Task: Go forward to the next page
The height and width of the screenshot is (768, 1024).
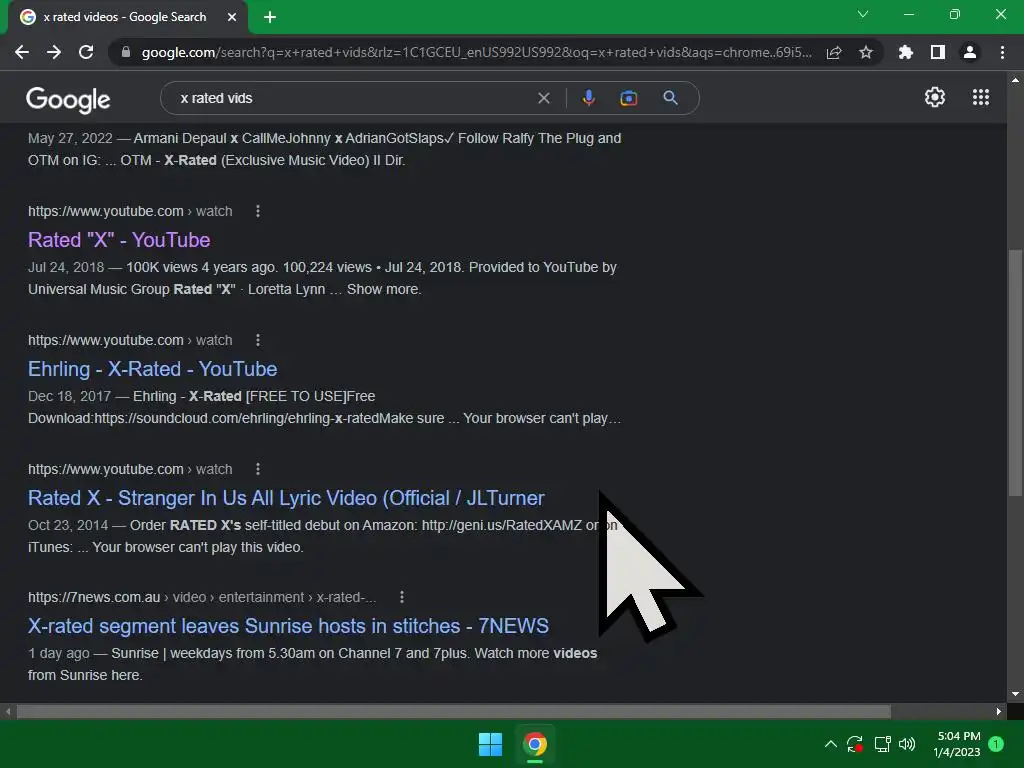Action: [54, 52]
